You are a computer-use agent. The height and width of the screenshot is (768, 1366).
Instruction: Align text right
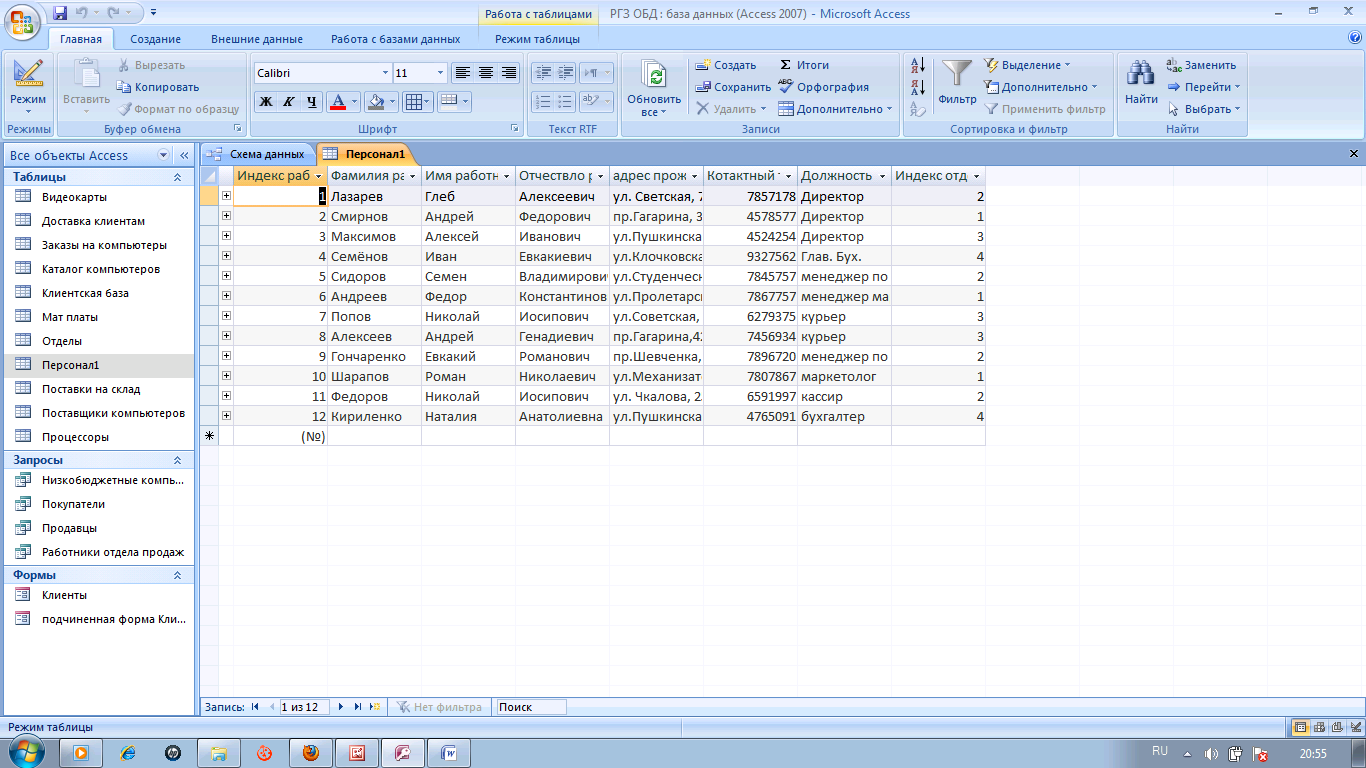508,72
